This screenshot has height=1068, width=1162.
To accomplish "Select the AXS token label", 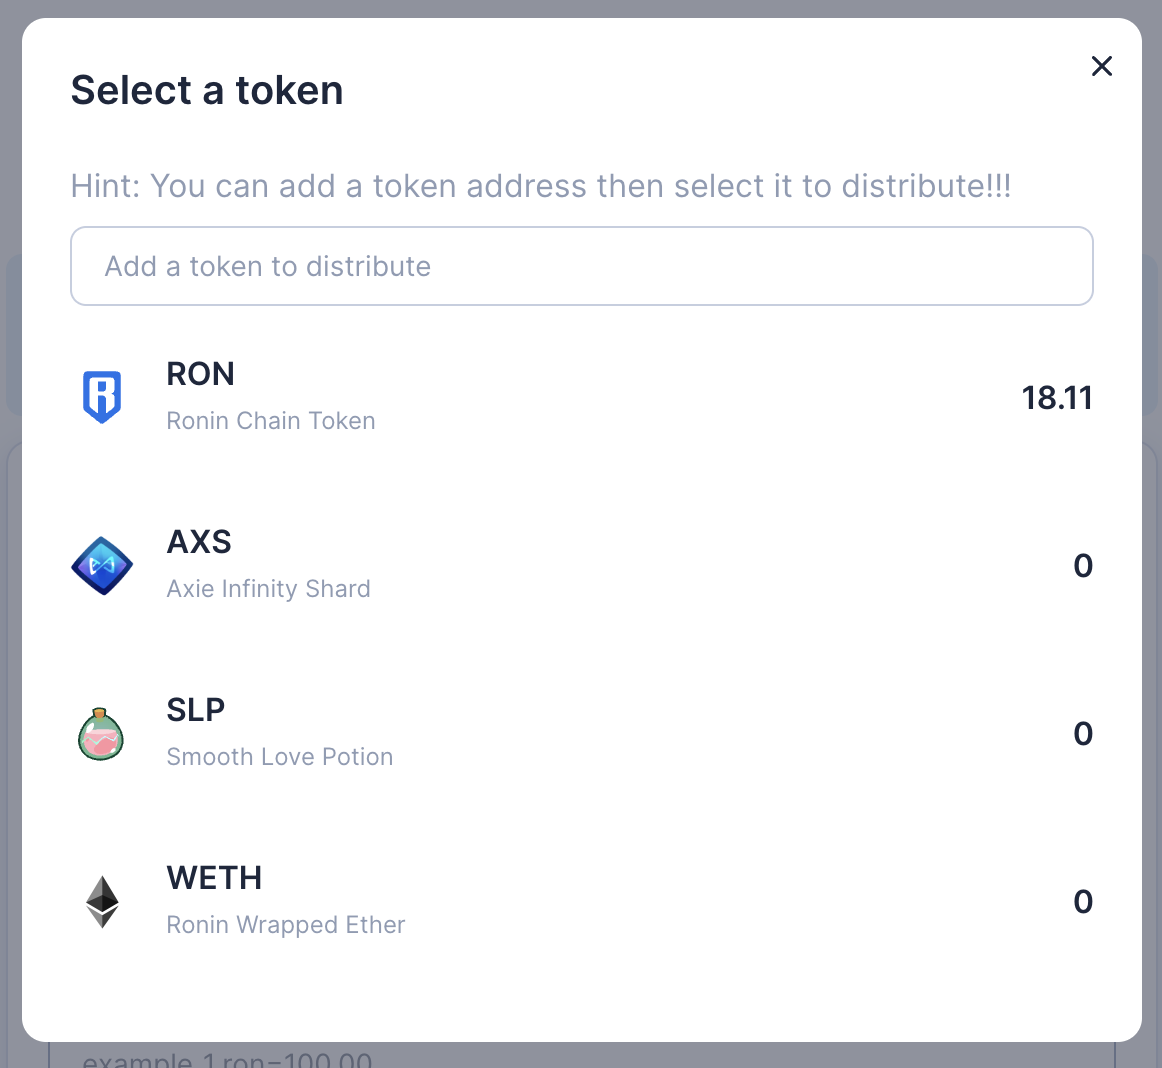I will coord(199,543).
